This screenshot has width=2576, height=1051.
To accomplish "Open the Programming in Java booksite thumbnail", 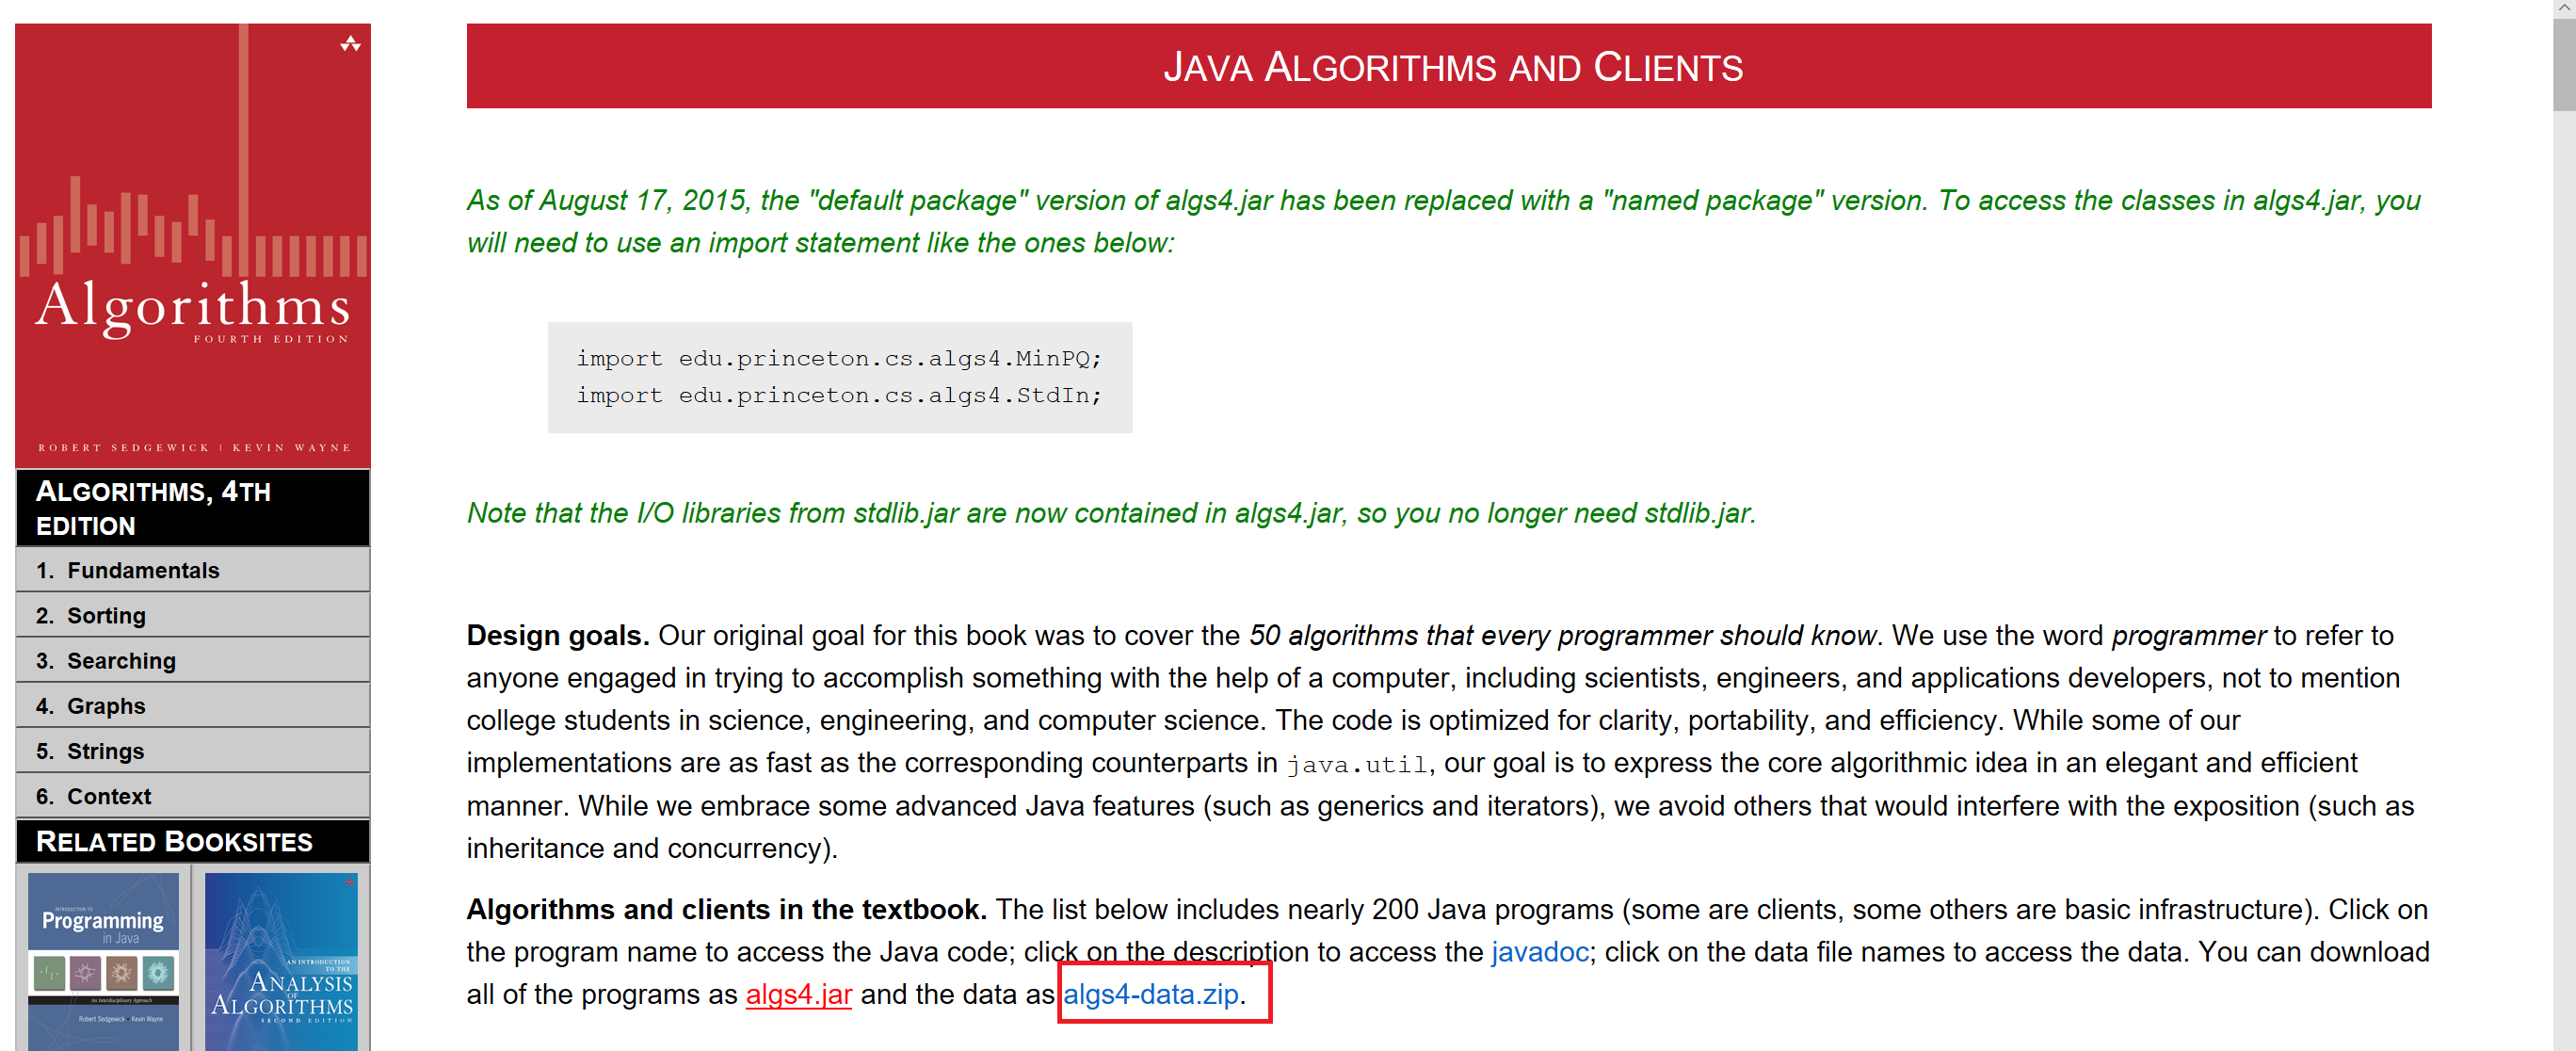I will [x=103, y=960].
